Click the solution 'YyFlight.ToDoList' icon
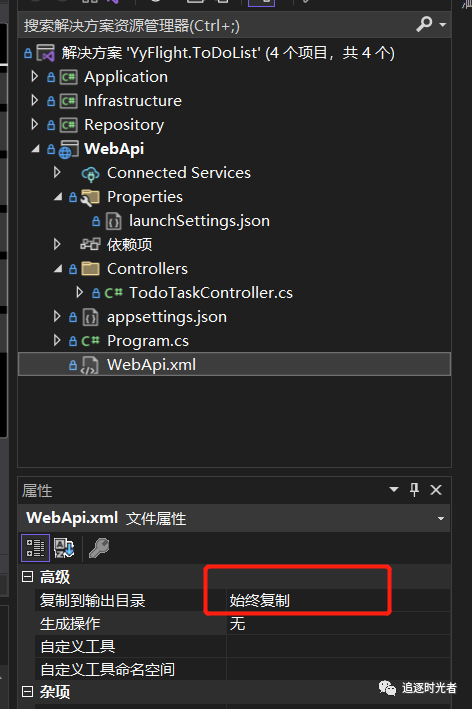The image size is (472, 709). [x=46, y=53]
